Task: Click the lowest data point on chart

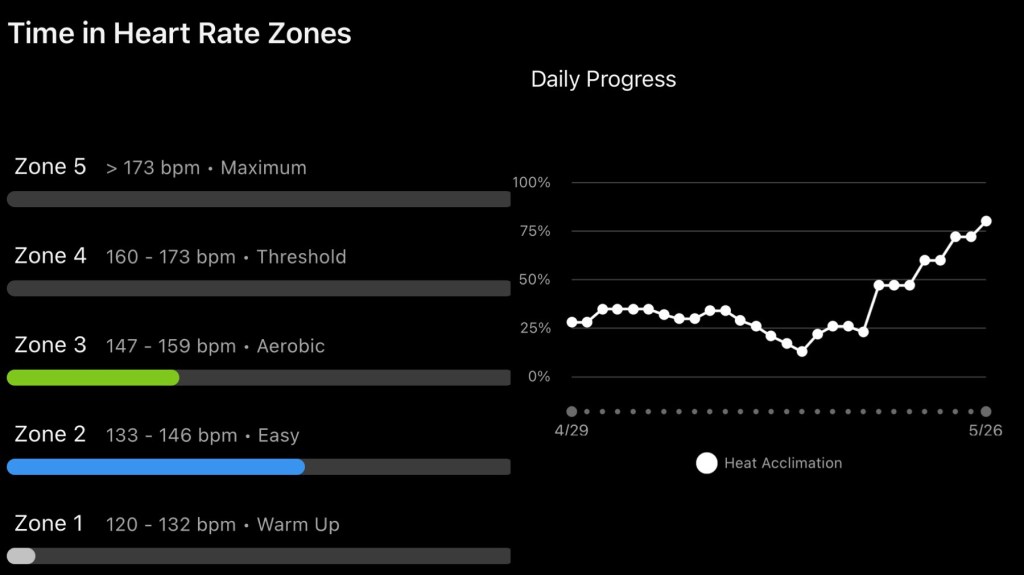Action: [x=802, y=351]
